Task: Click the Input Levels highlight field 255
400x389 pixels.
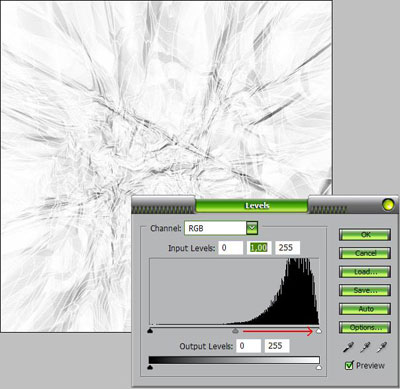Action: [x=287, y=248]
